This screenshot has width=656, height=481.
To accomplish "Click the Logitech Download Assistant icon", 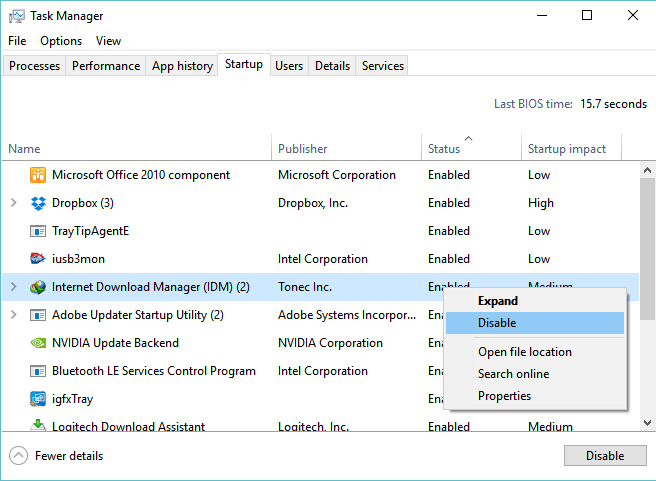I will point(38,425).
